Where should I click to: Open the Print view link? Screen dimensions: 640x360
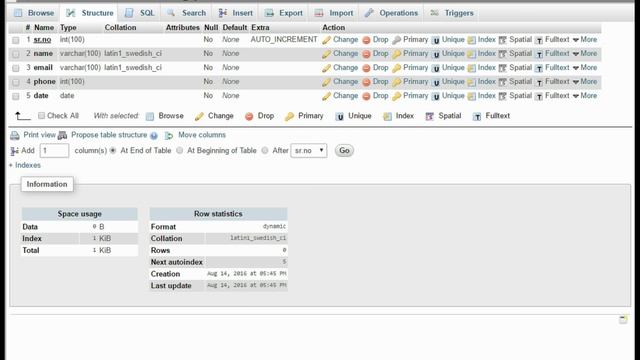click(x=39, y=135)
